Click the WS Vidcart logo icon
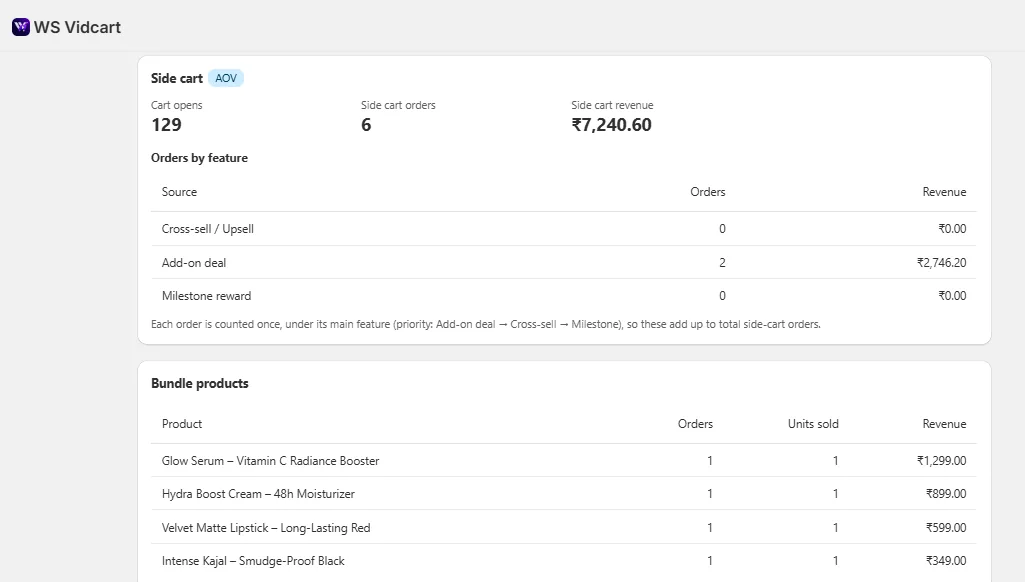This screenshot has width=1025, height=582. 21,27
